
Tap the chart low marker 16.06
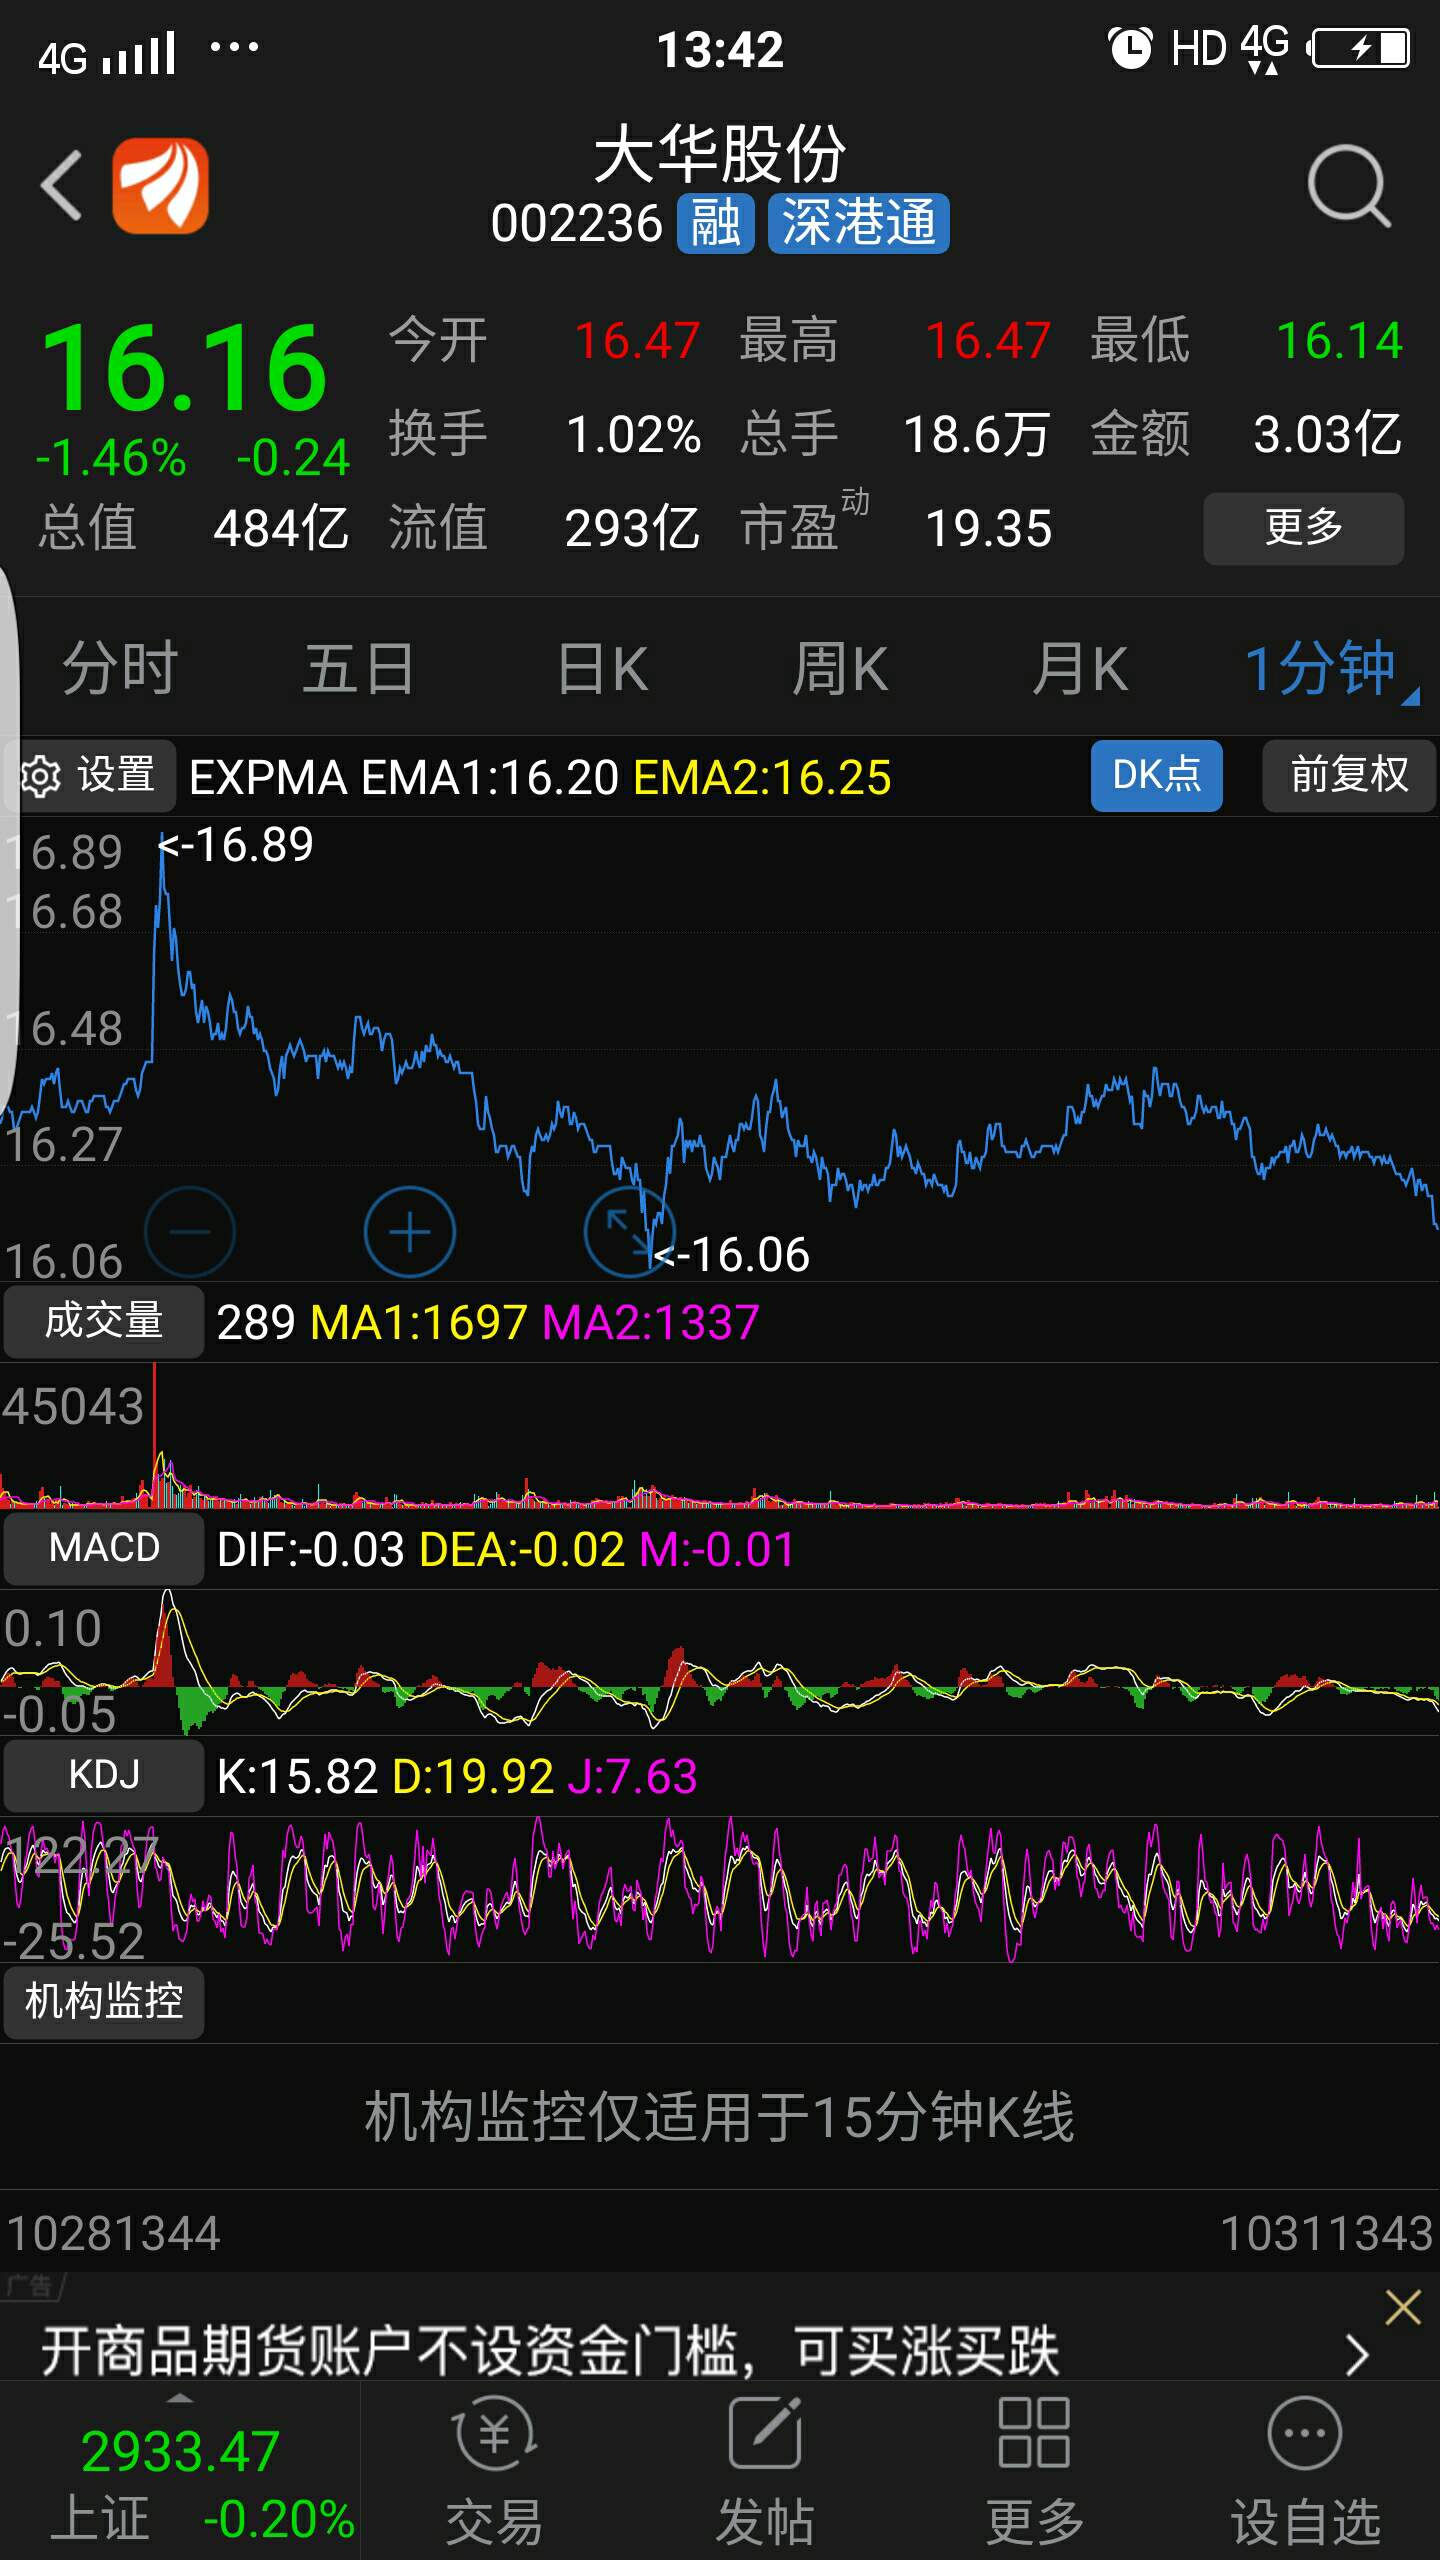[x=732, y=1254]
